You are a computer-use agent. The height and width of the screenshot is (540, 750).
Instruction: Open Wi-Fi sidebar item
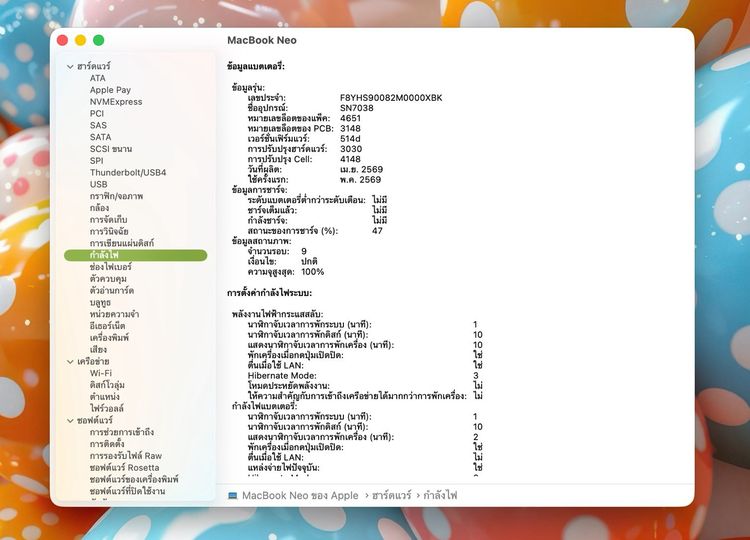101,373
